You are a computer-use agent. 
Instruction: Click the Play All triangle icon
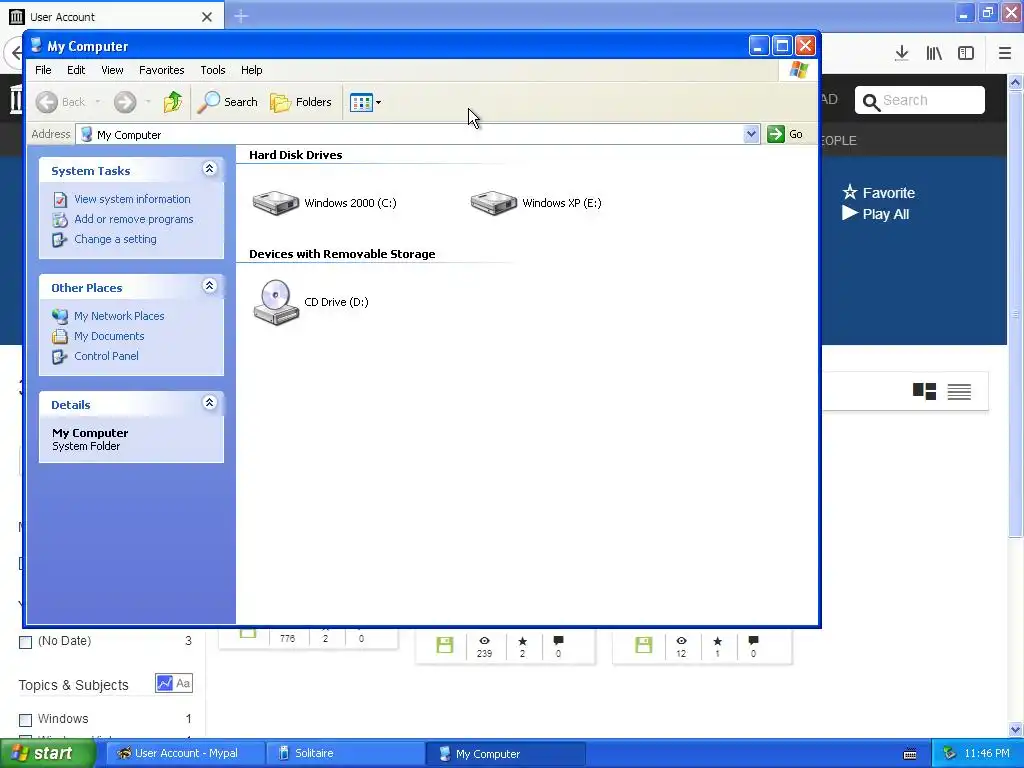click(x=850, y=213)
